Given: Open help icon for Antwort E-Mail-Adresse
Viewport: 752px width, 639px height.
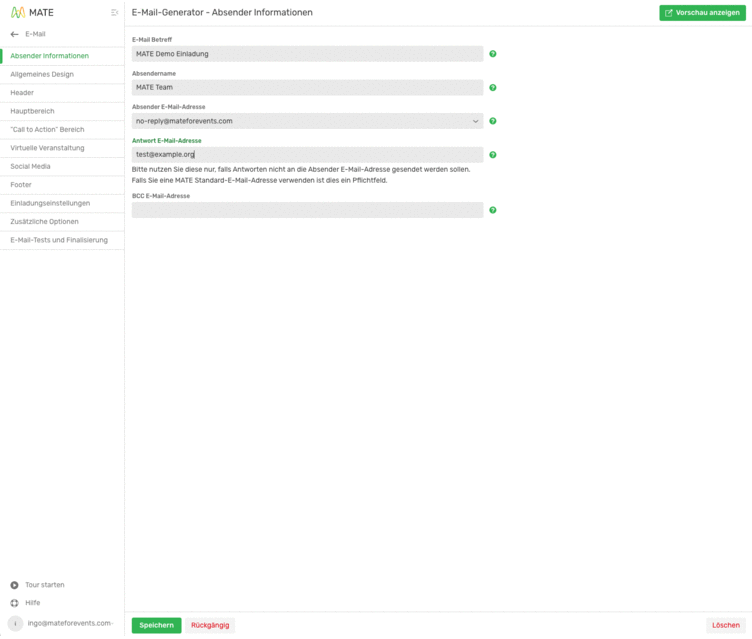Looking at the screenshot, I should pos(493,154).
